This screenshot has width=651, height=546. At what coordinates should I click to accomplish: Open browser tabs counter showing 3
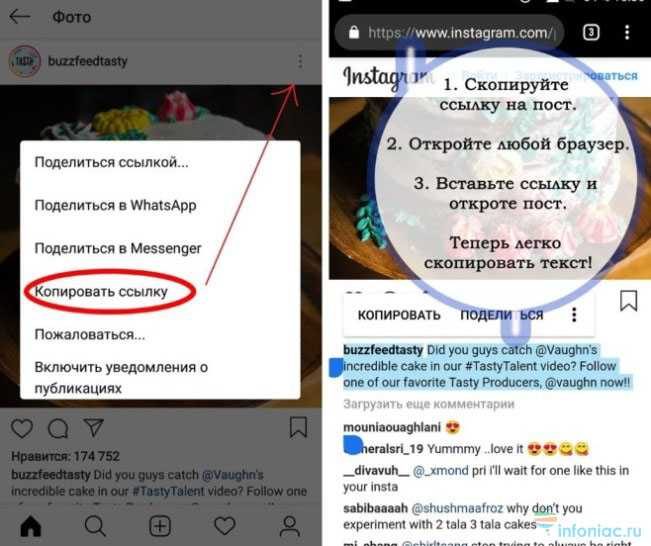[591, 32]
